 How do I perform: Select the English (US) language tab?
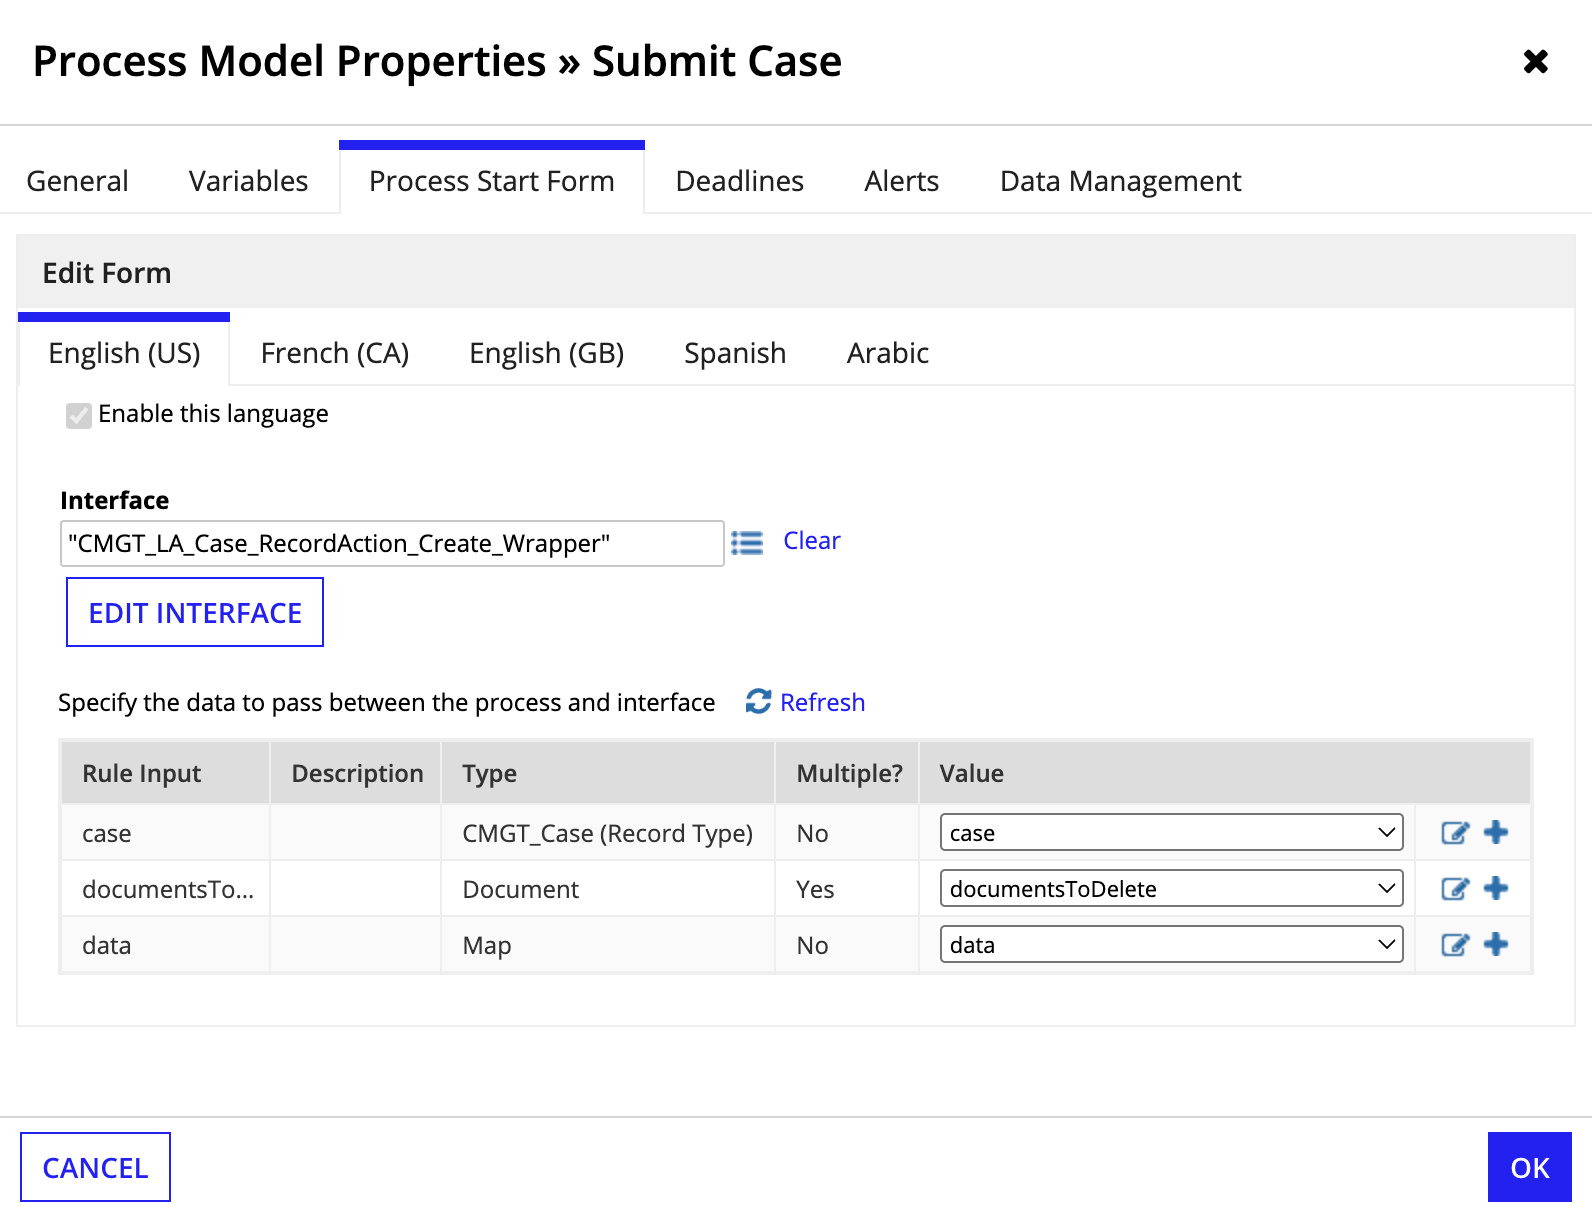click(x=125, y=351)
